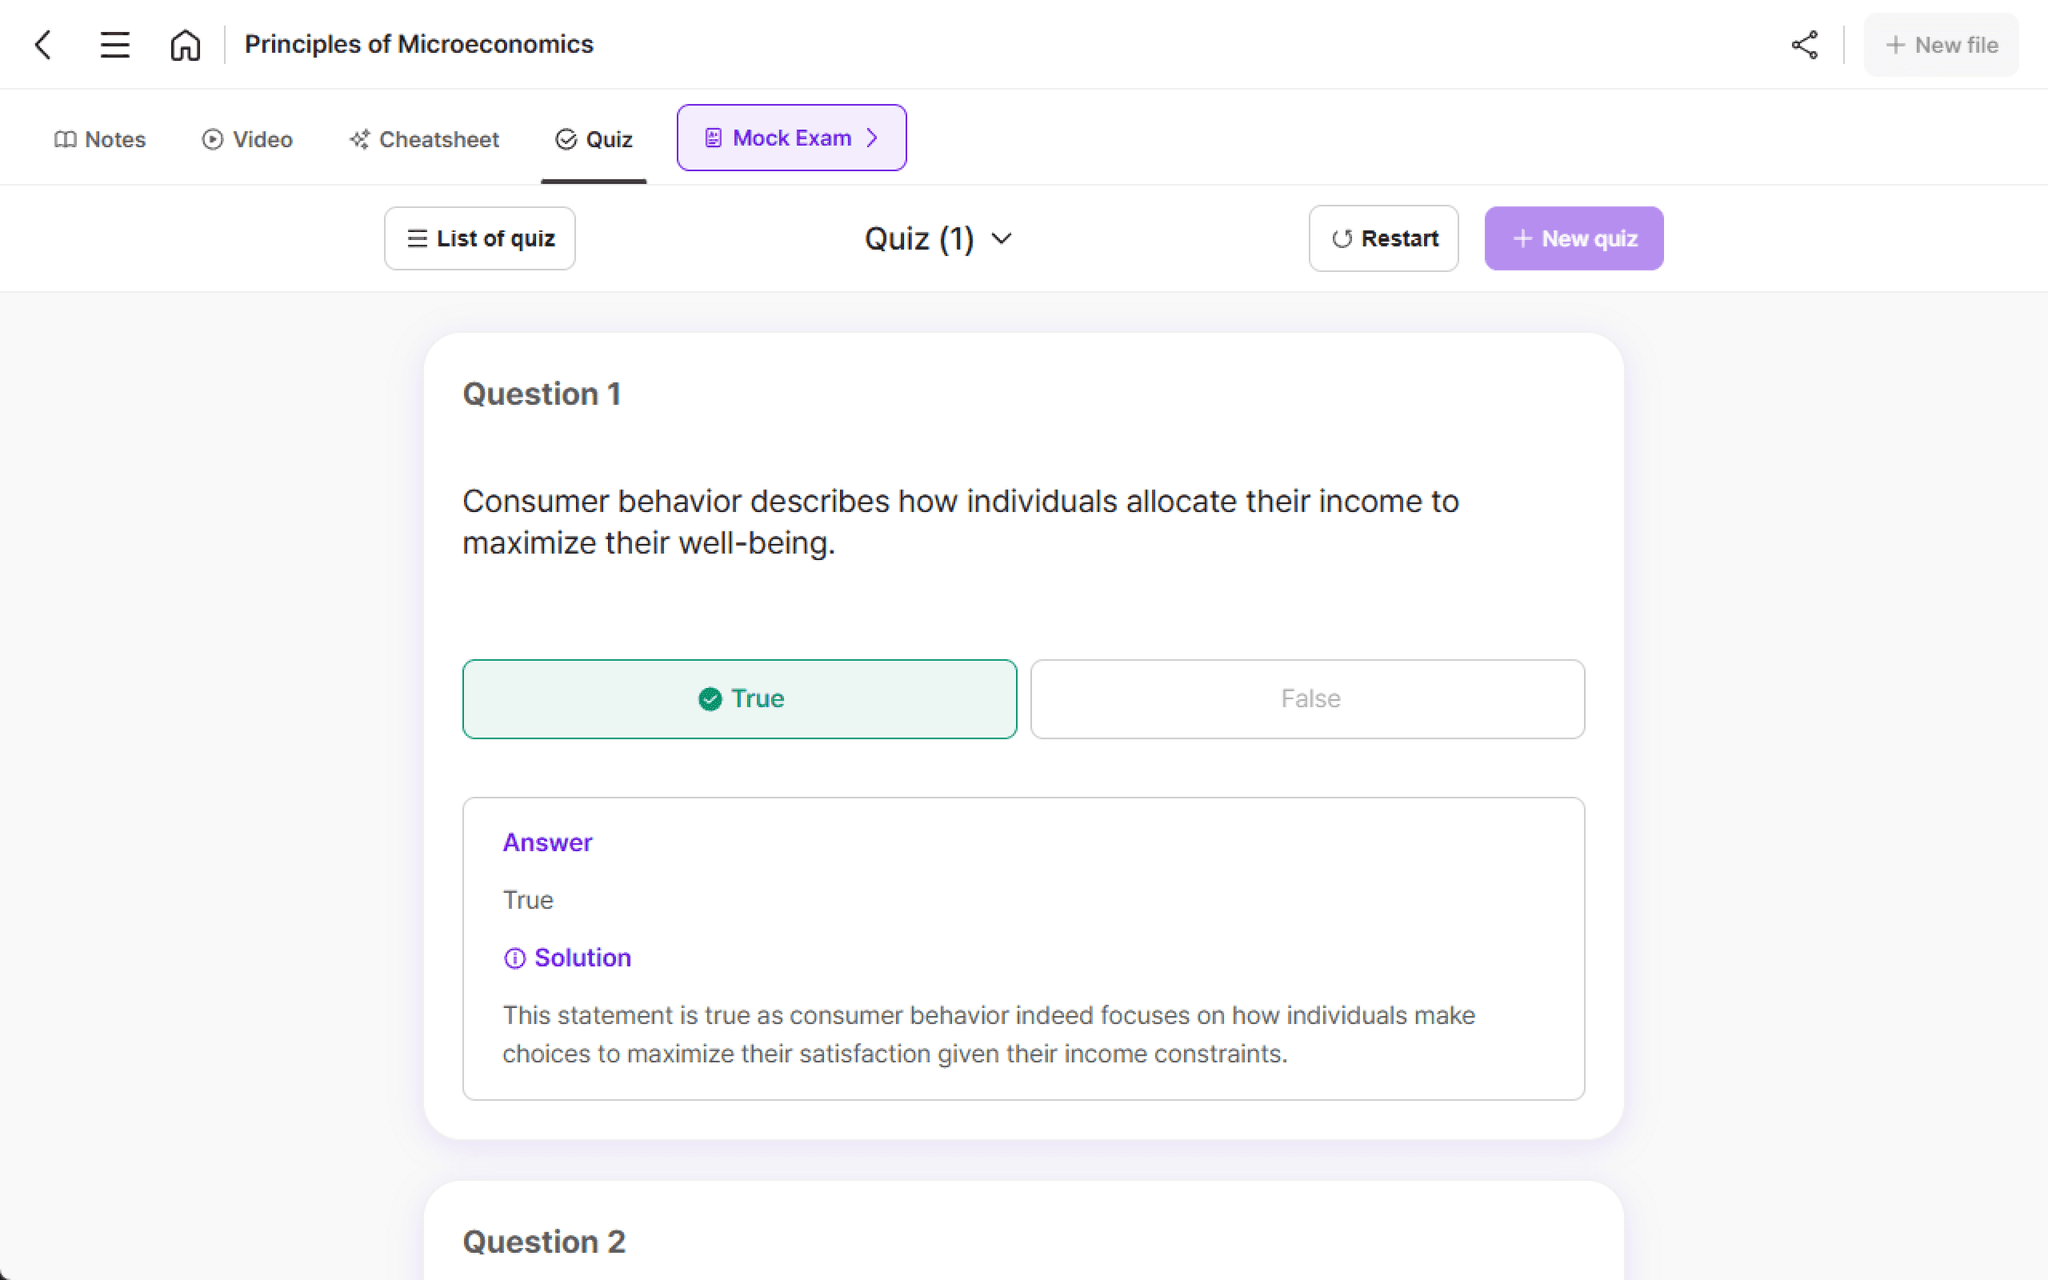Click the Principles of Microeconomics title
2048x1280 pixels.
[419, 44]
